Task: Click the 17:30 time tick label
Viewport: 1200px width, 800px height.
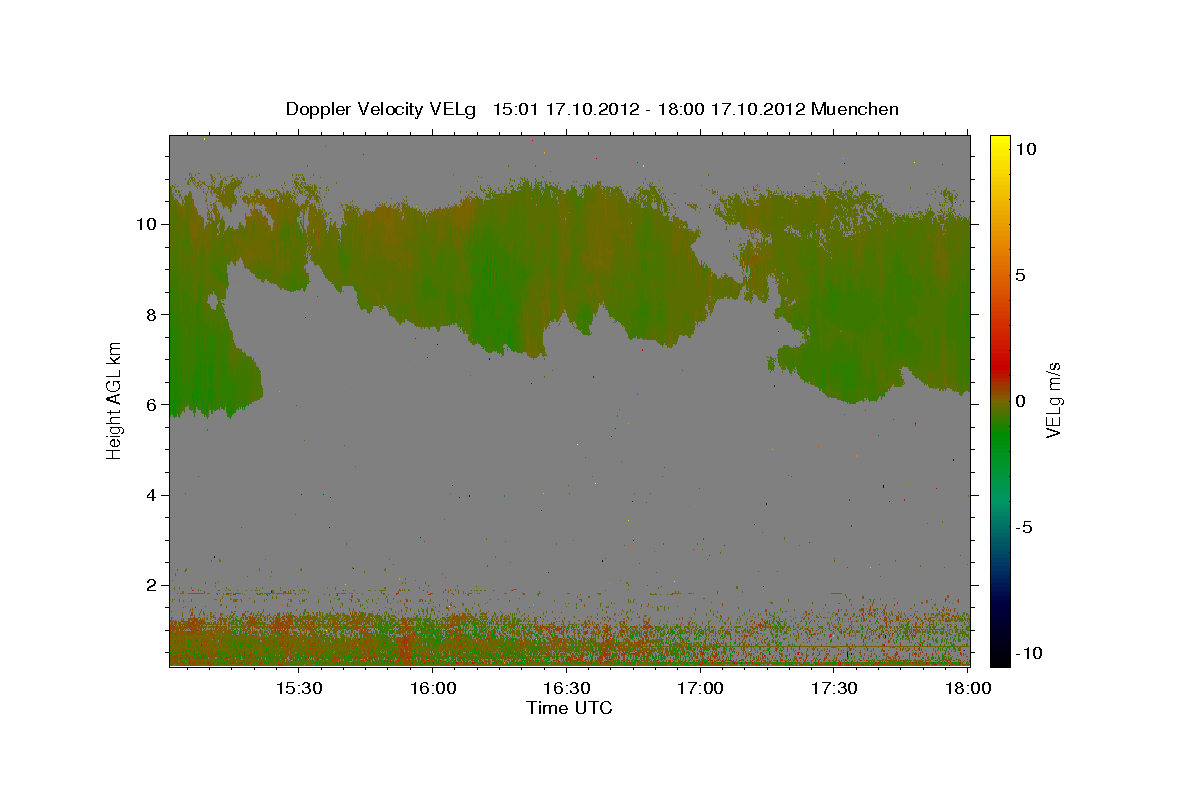Action: [x=834, y=689]
